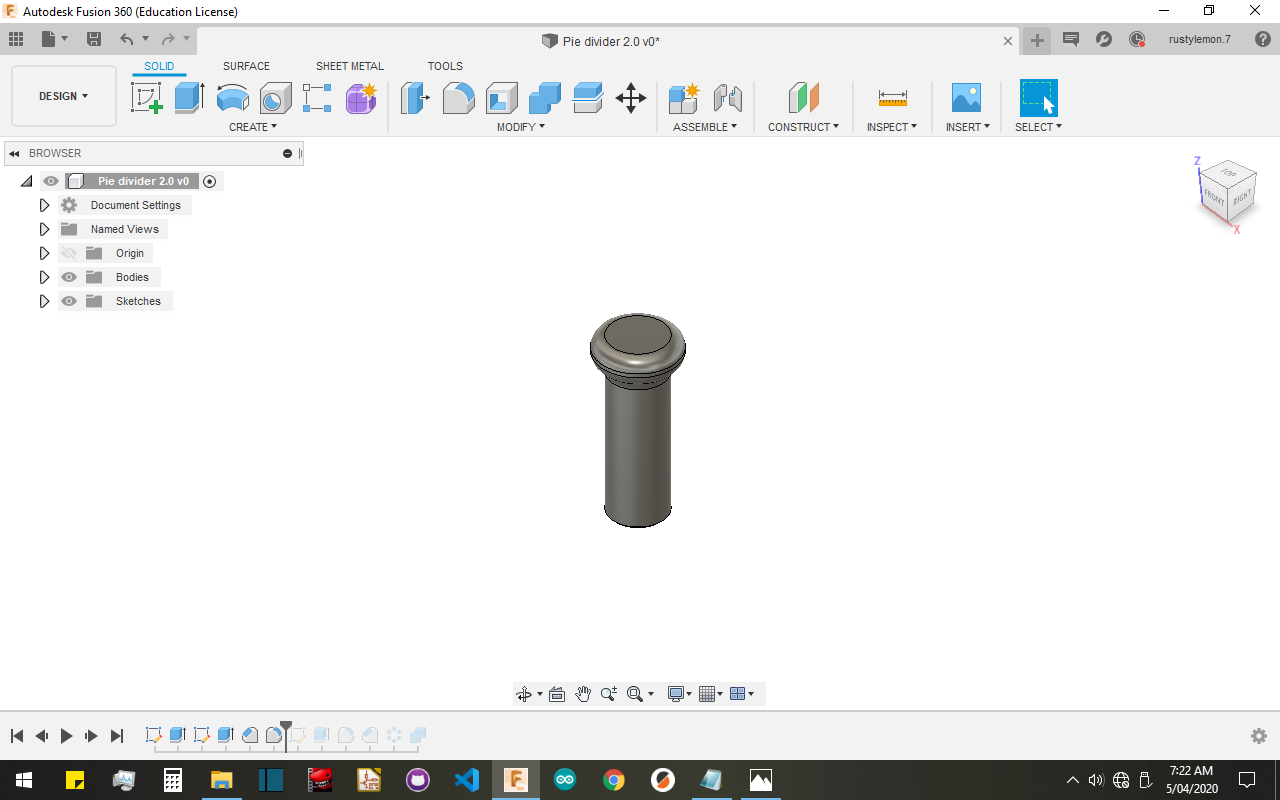Image resolution: width=1280 pixels, height=800 pixels.
Task: Collapse the Browser panel with double arrows
Action: point(14,153)
